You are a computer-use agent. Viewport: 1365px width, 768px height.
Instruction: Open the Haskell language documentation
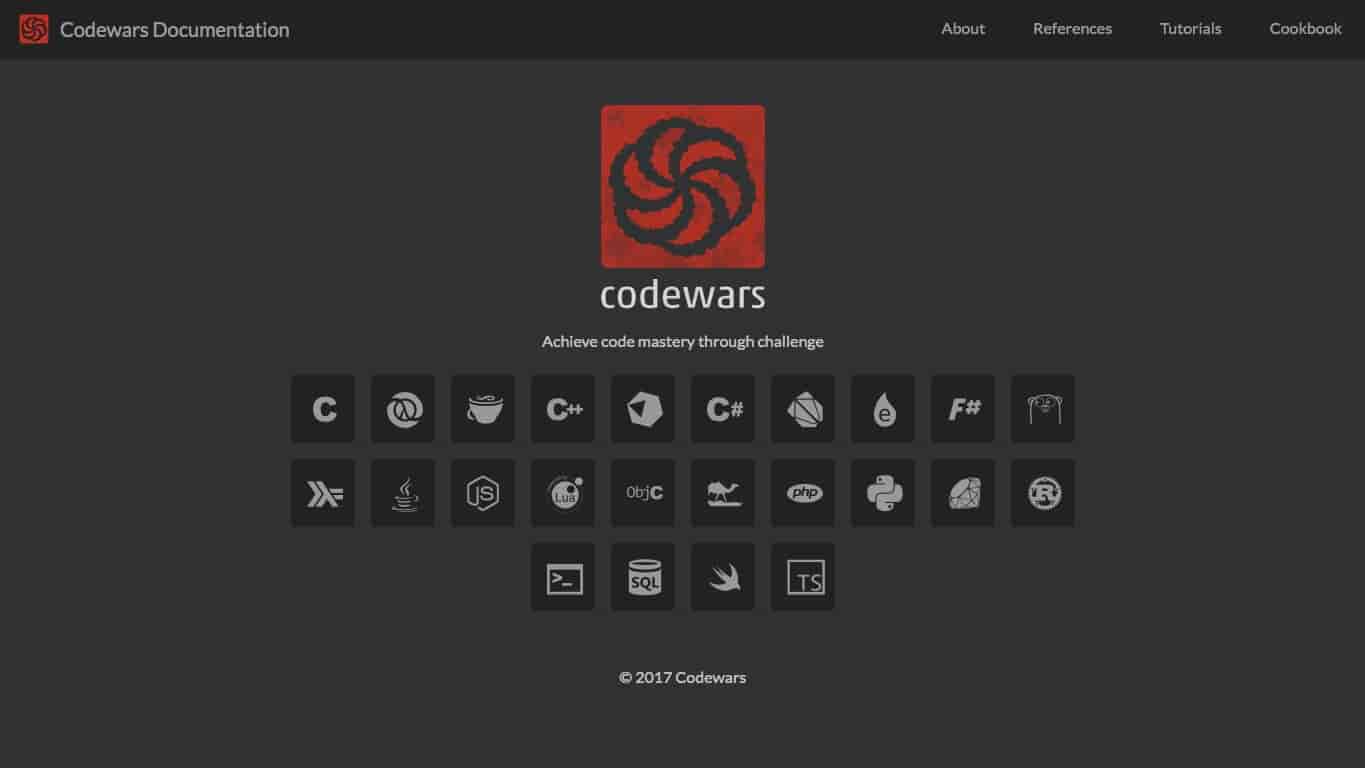[322, 492]
